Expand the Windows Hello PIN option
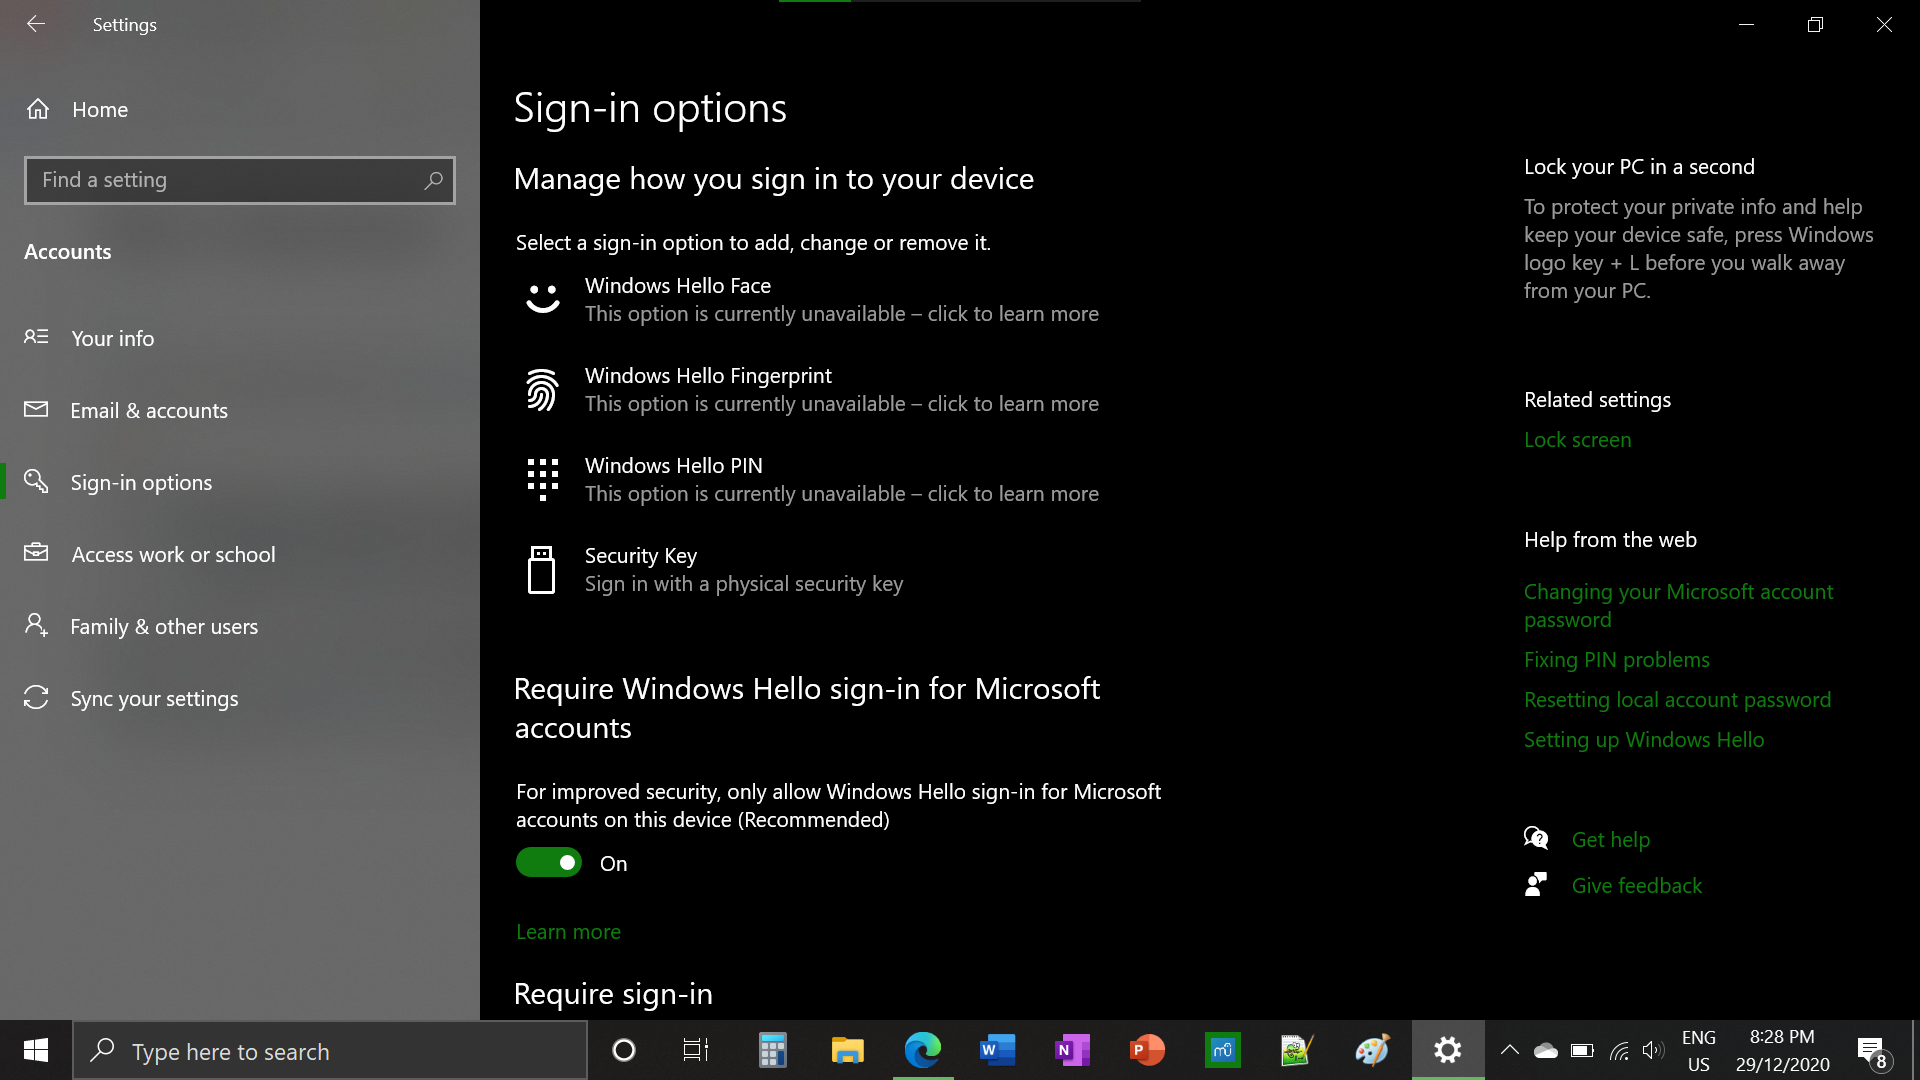The height and width of the screenshot is (1080, 1920). click(841, 480)
